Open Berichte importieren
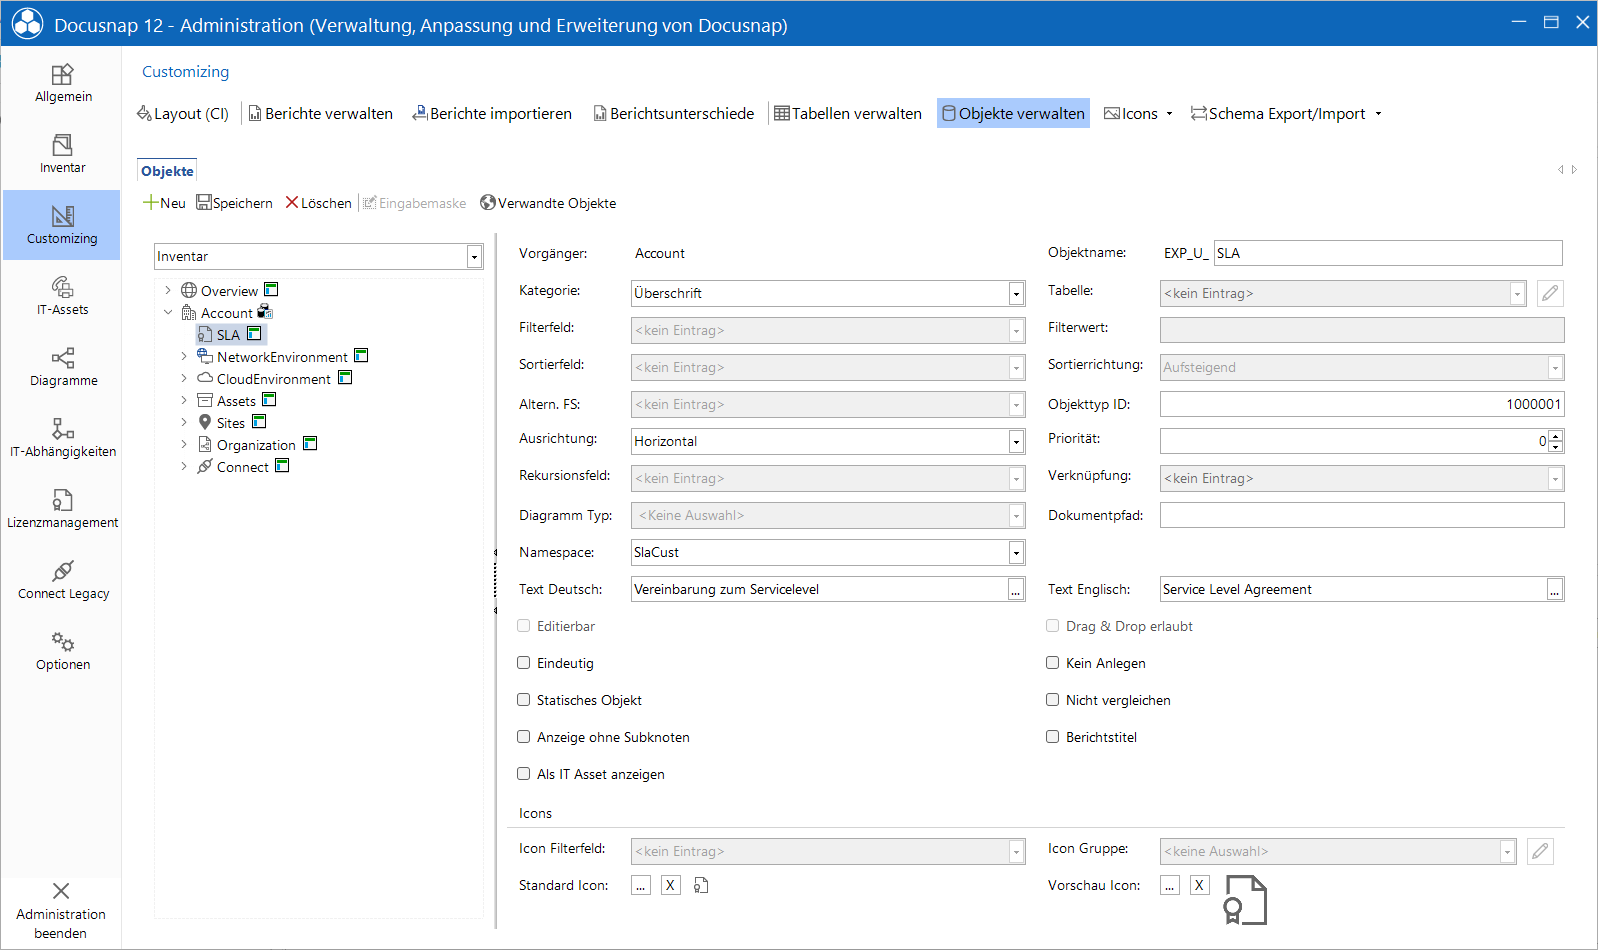Screen dimensions: 1598x950 [x=492, y=114]
